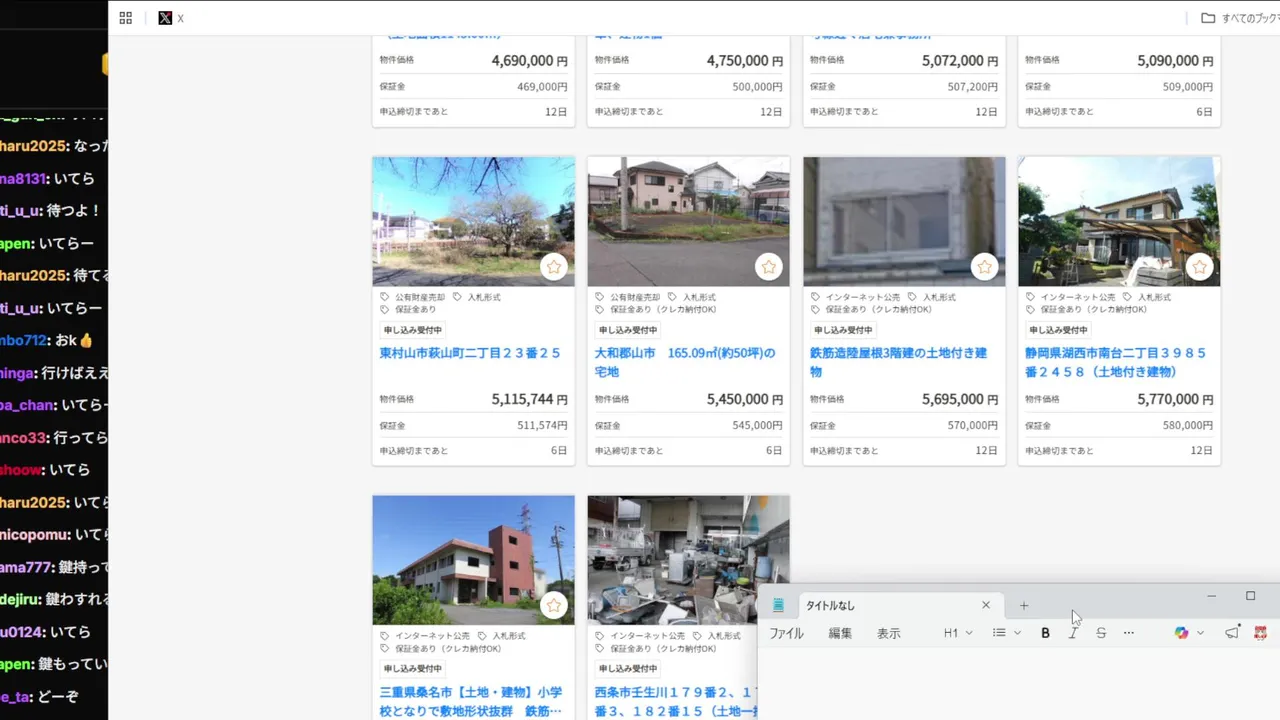Toggle favorite star on the 静岡県湖西市 listing

pyautogui.click(x=1200, y=267)
